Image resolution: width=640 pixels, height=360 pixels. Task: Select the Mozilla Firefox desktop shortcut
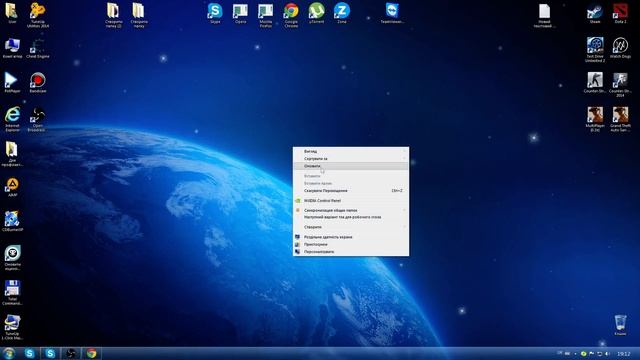pyautogui.click(x=266, y=15)
